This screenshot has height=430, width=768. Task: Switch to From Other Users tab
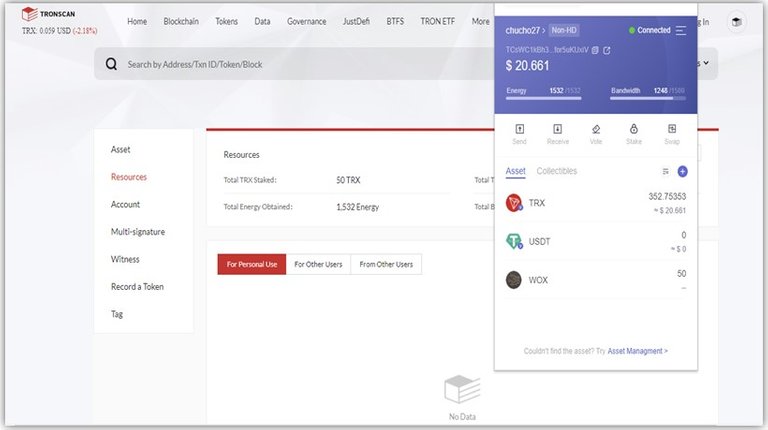[386, 264]
